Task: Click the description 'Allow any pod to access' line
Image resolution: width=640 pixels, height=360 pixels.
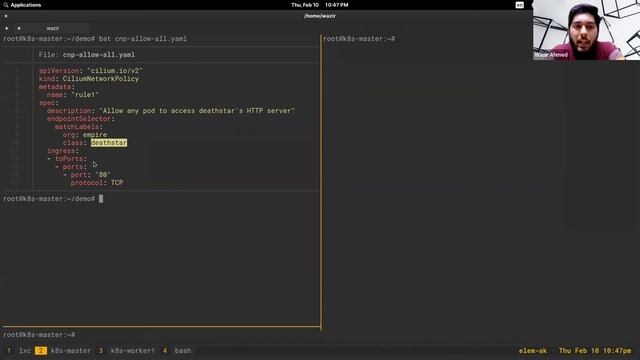Action: [x=171, y=111]
